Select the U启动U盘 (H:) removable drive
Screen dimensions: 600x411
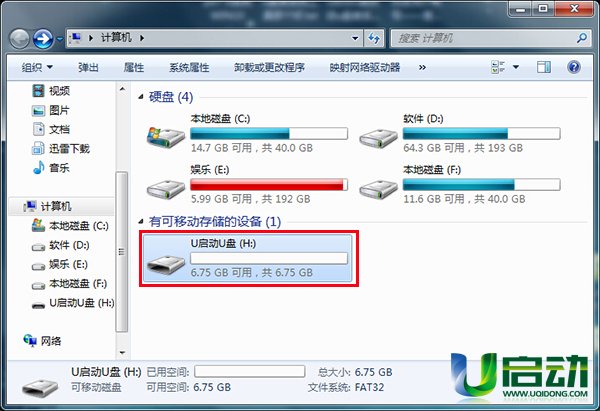click(248, 258)
